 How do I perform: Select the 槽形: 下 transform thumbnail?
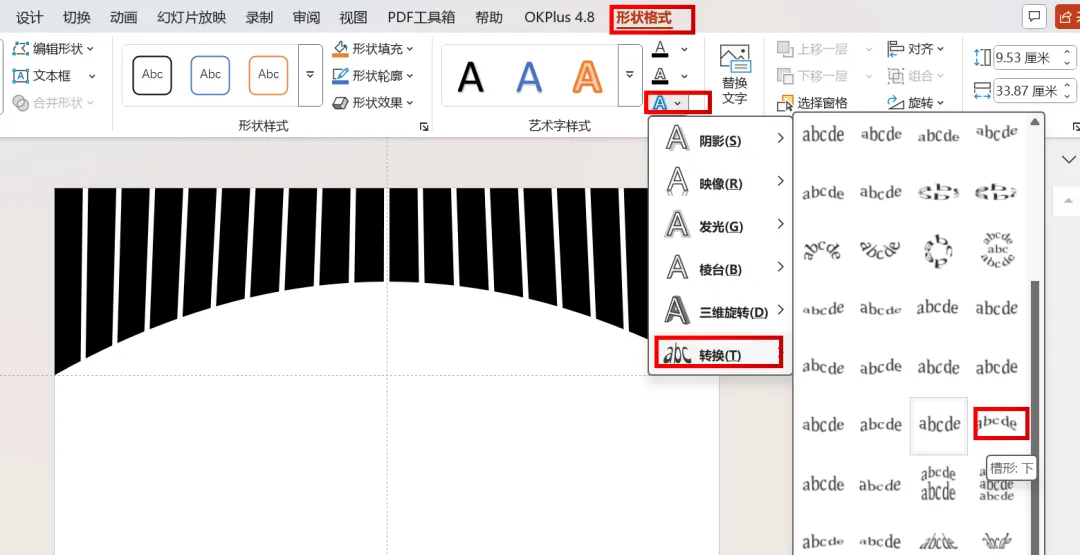pyautogui.click(x=997, y=423)
